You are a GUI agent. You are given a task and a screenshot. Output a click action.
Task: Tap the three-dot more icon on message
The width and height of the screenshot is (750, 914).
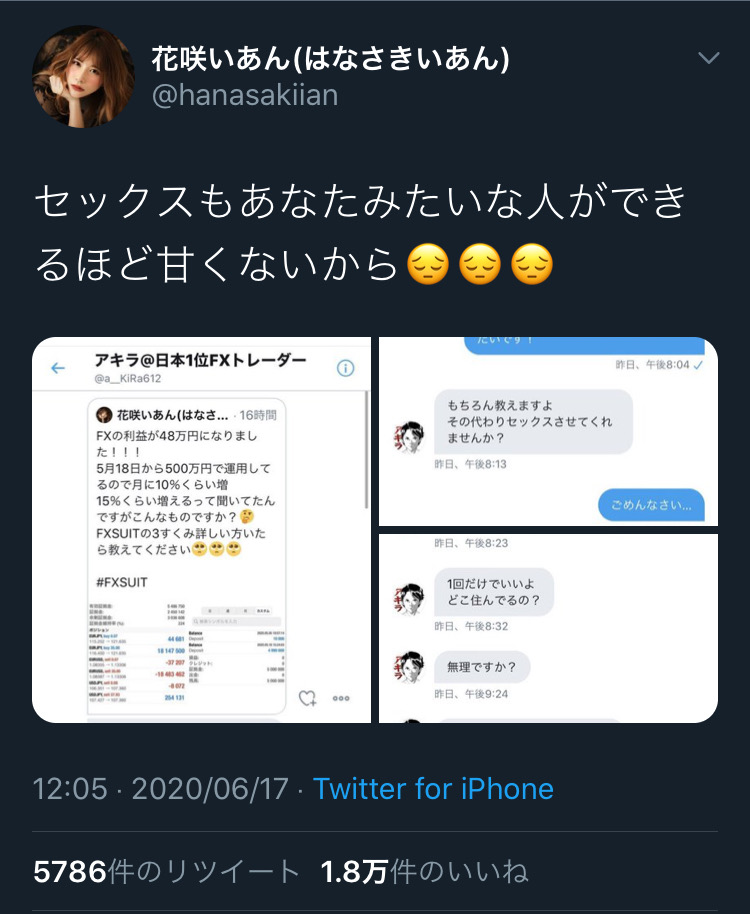point(341,698)
